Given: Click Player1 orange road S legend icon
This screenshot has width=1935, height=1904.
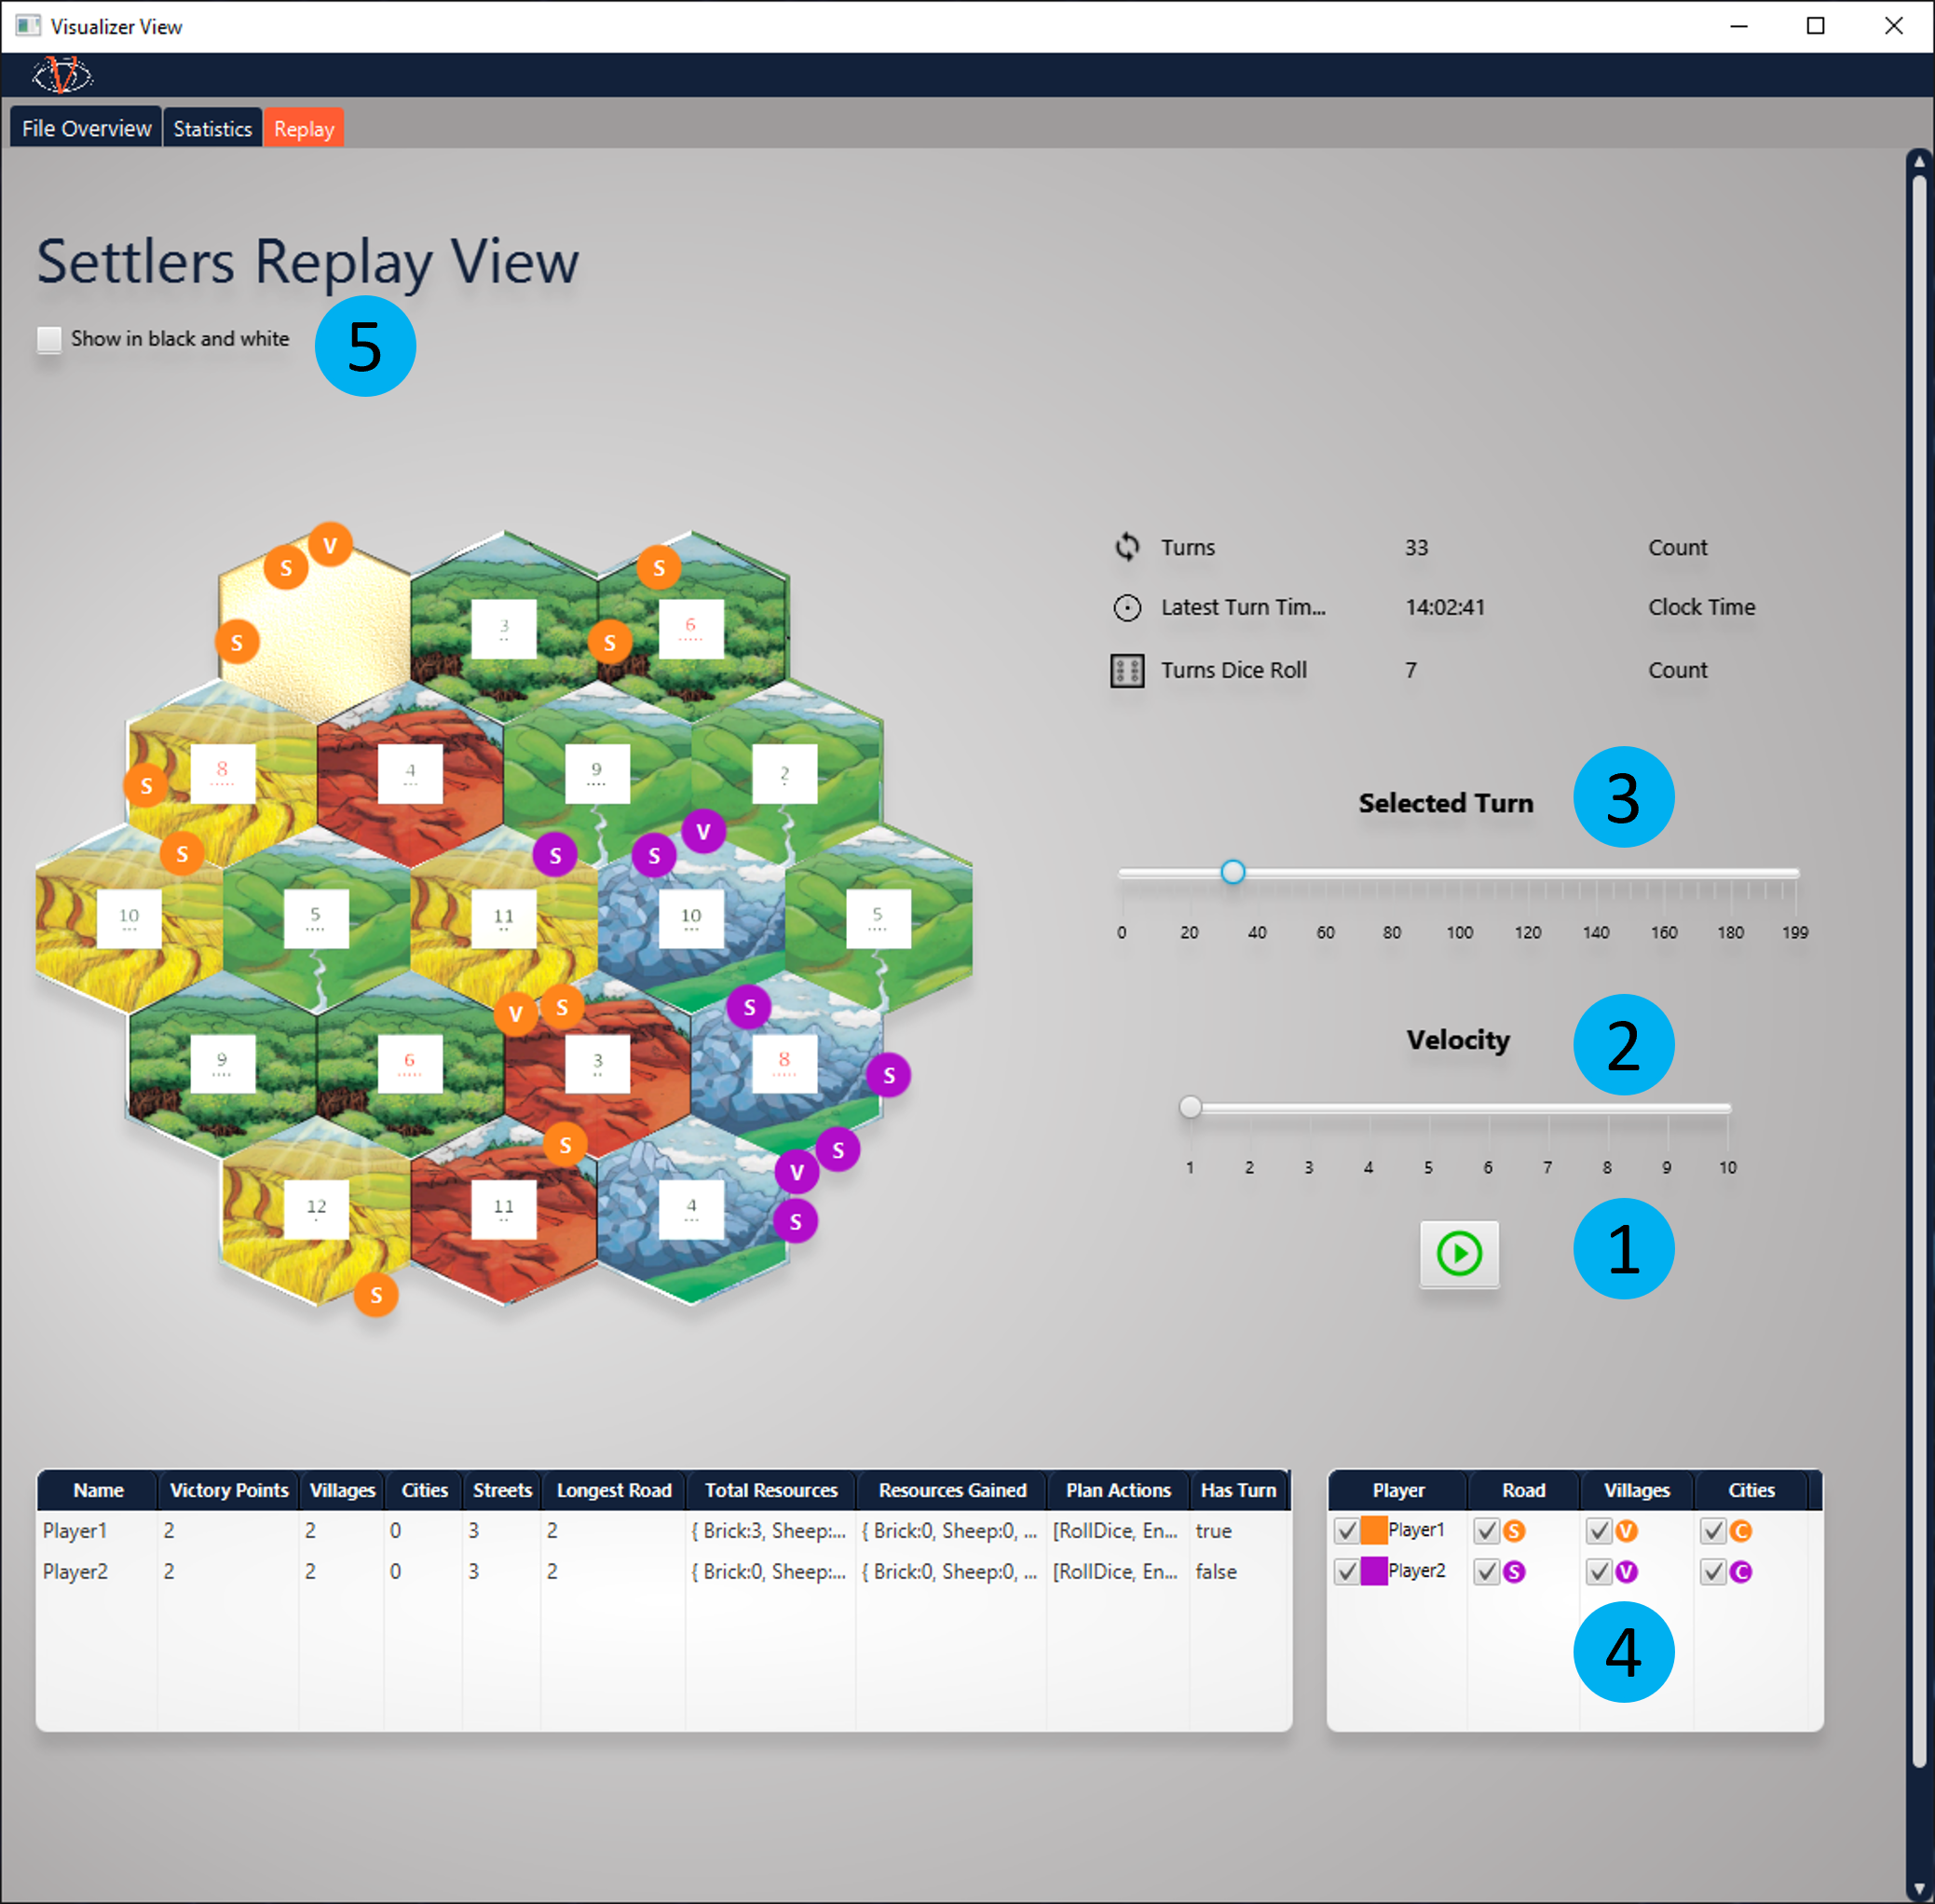Looking at the screenshot, I should [1514, 1530].
